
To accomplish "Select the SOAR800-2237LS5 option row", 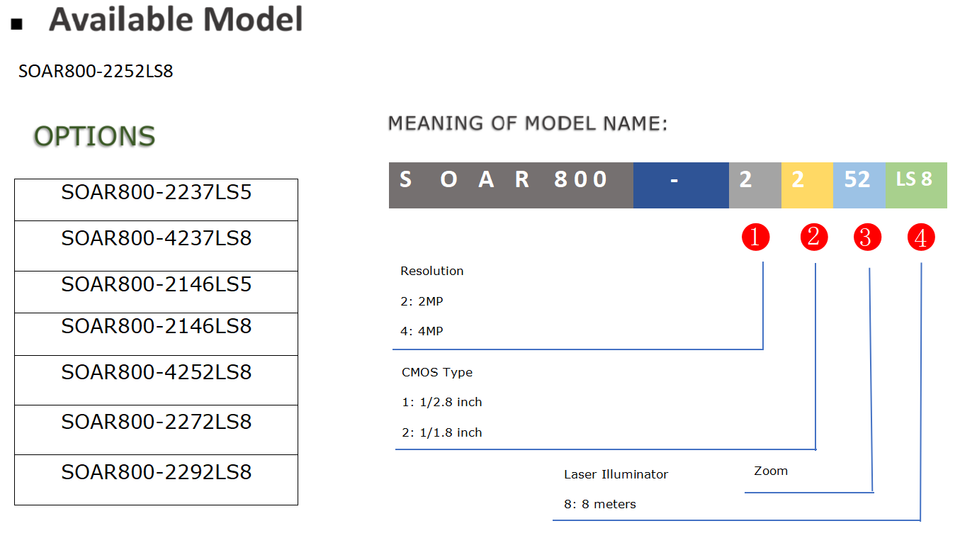I will tap(156, 194).
